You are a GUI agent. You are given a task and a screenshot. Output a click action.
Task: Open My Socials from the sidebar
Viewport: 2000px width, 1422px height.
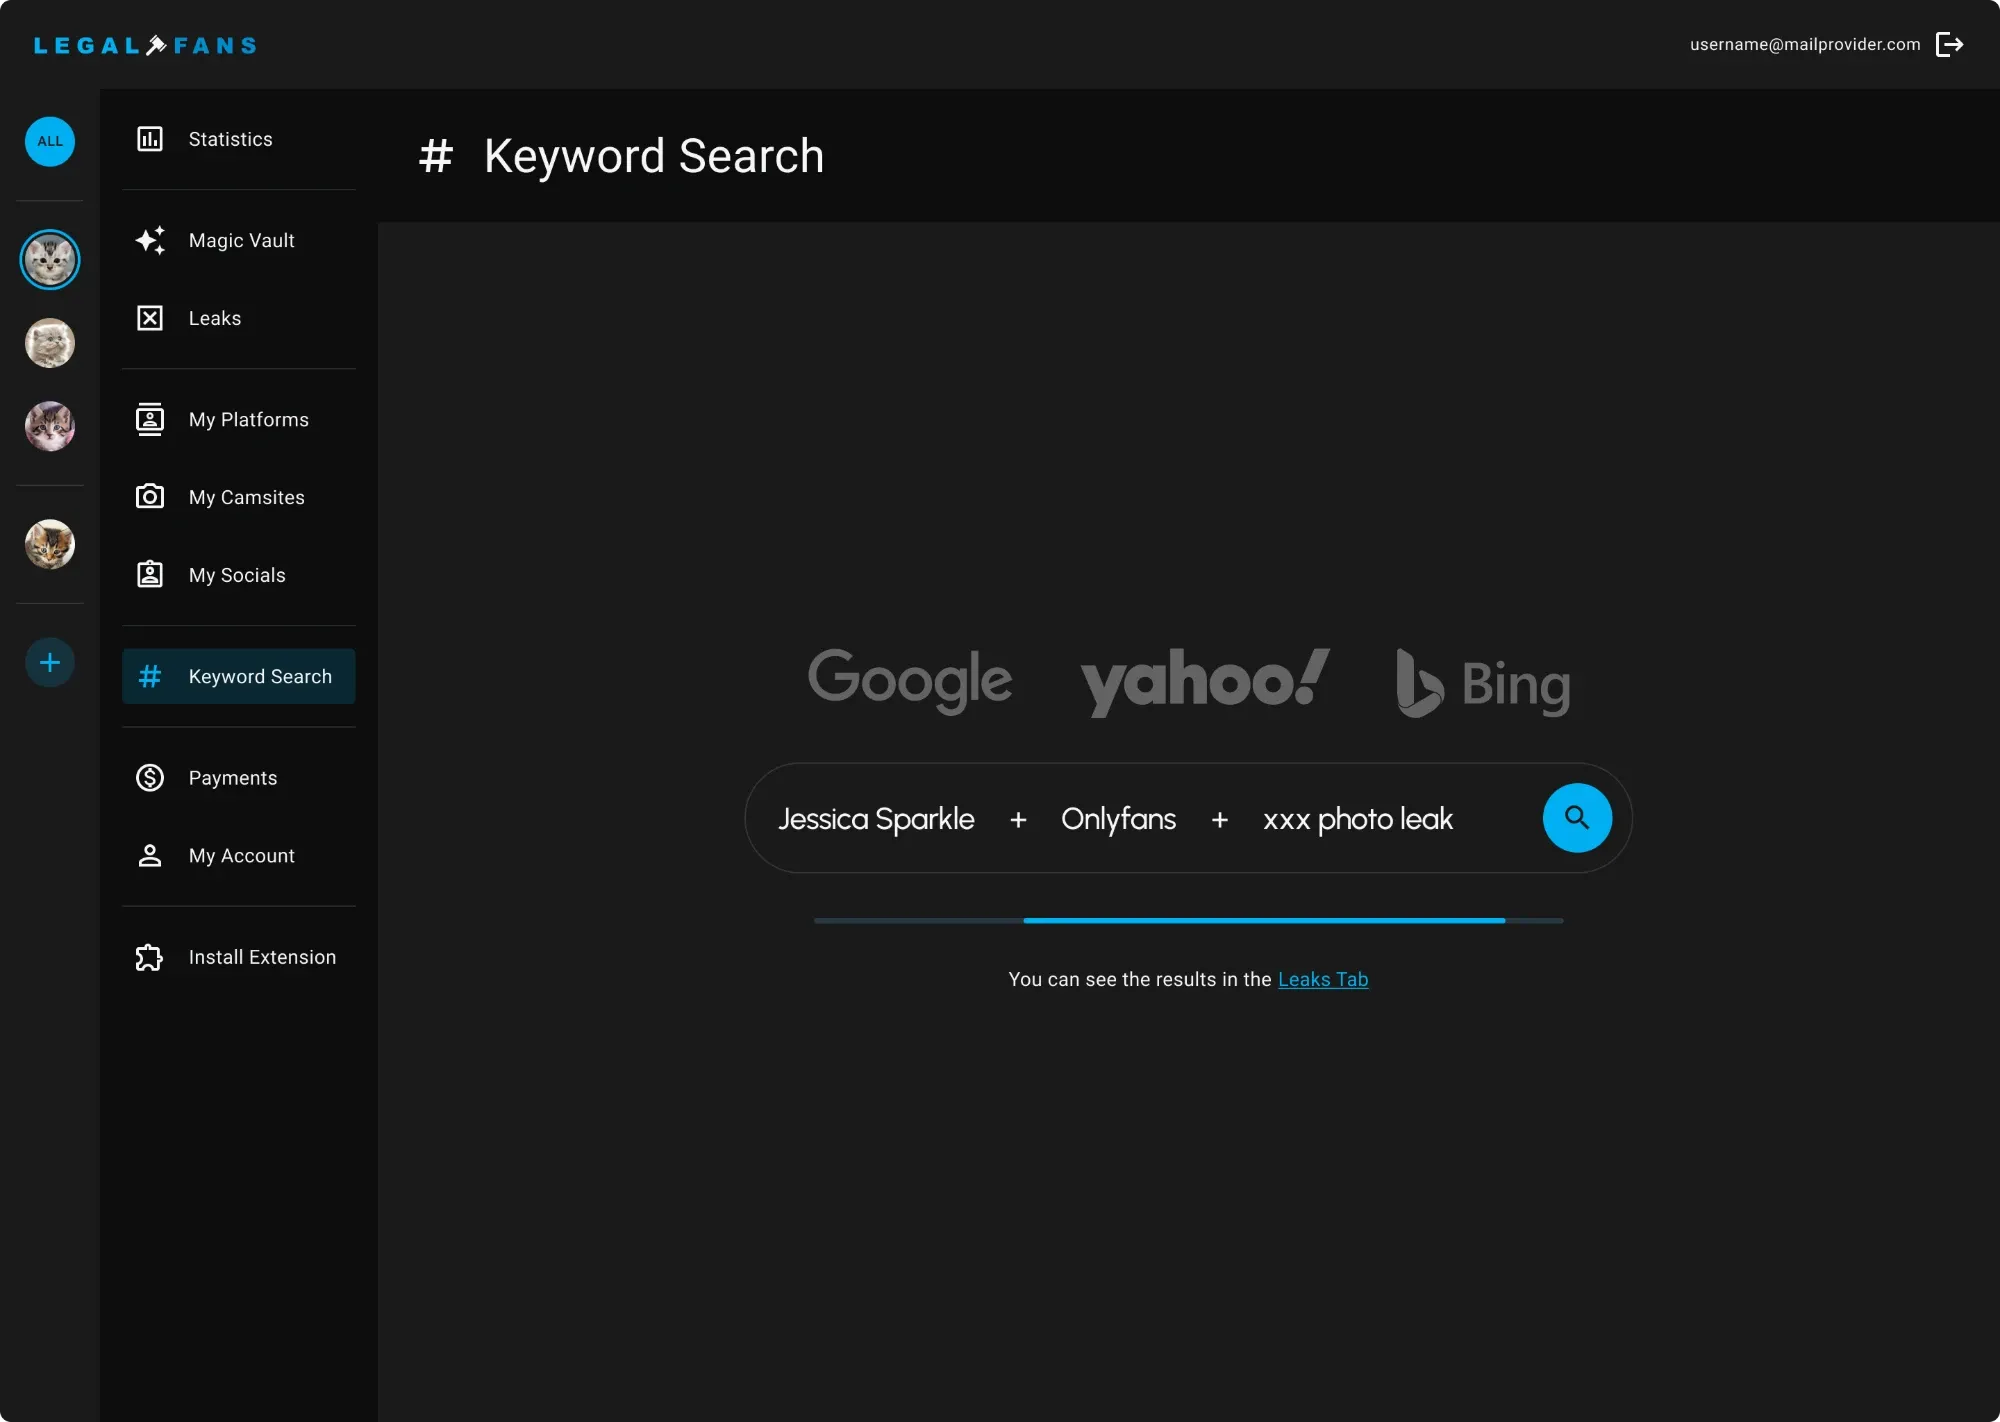click(239, 575)
